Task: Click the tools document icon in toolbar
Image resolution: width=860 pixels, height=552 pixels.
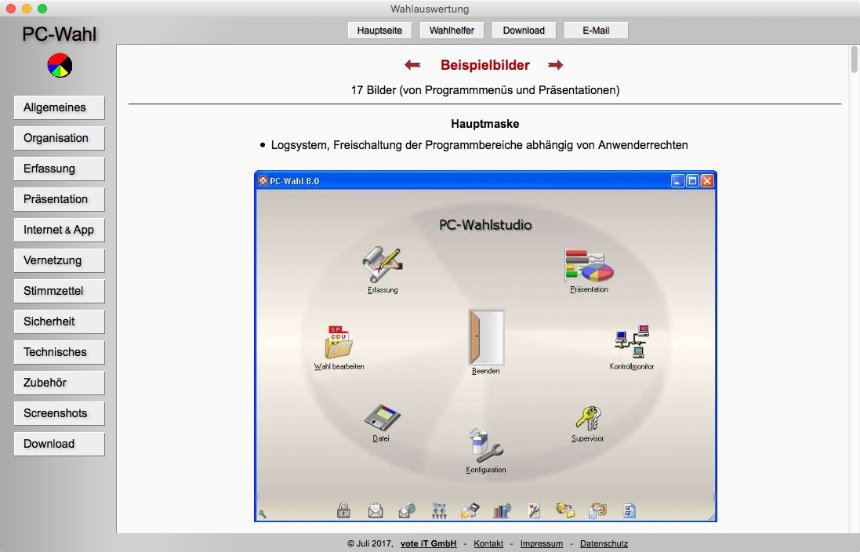Action: click(534, 511)
